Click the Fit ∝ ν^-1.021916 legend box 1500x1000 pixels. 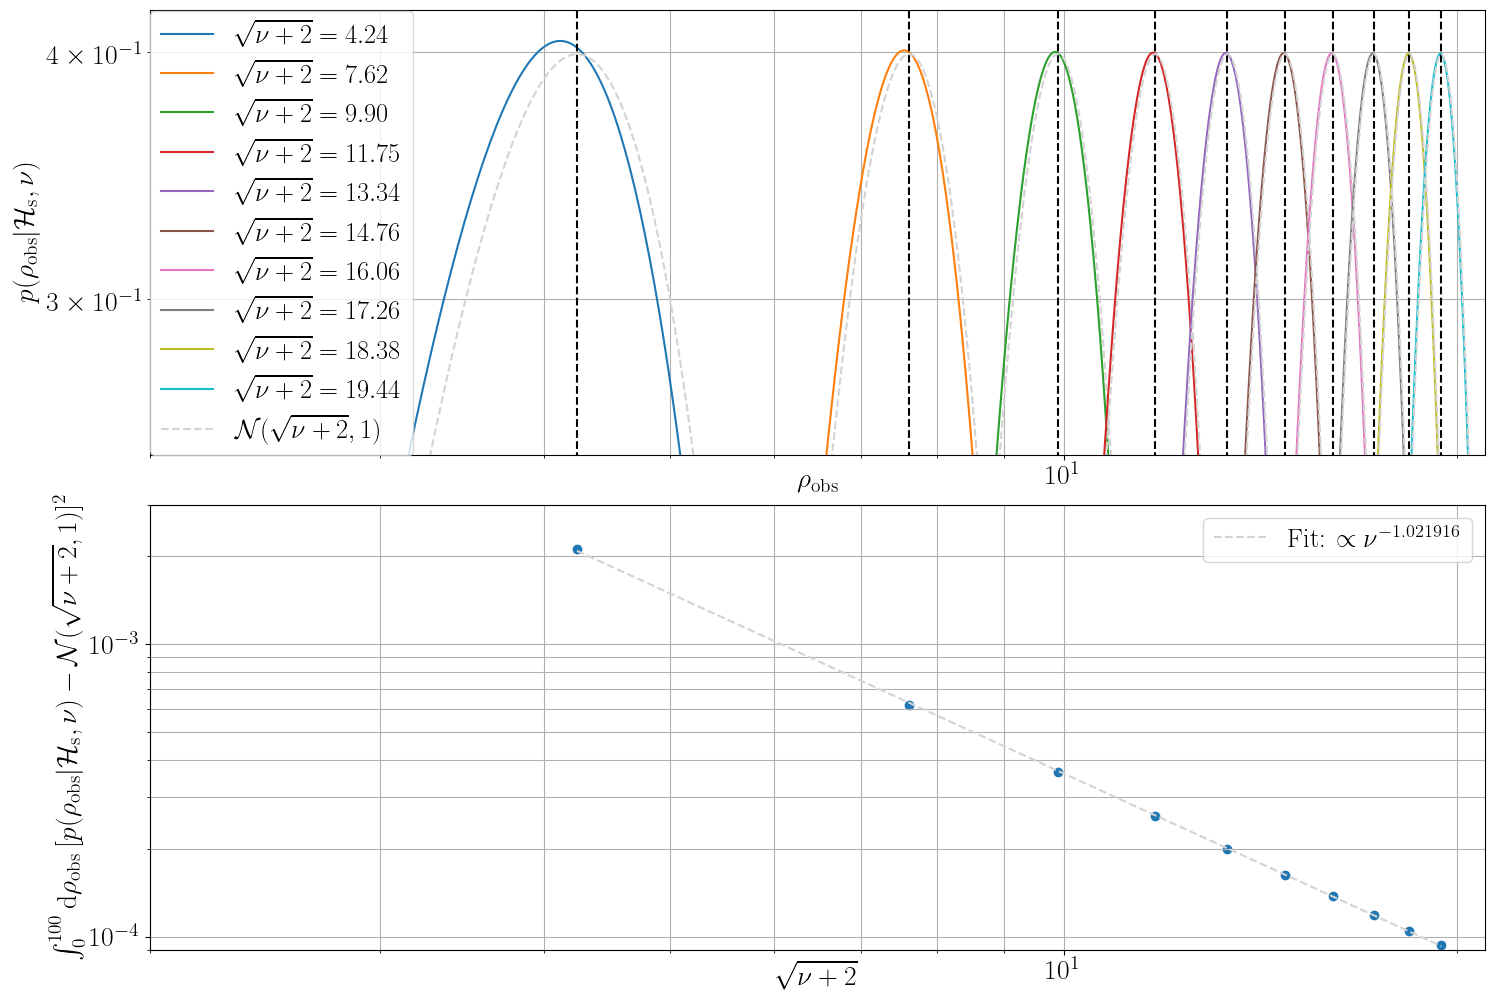pos(1337,539)
